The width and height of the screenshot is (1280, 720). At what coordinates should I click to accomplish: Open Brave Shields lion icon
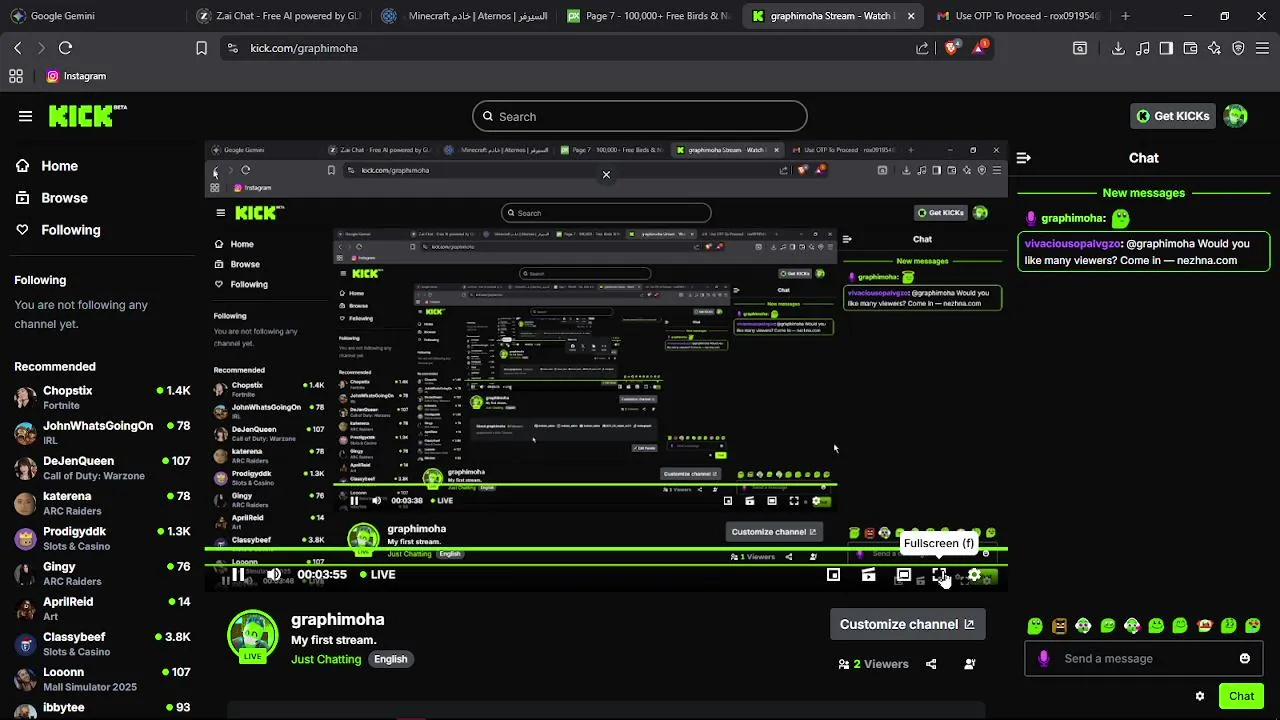(x=951, y=48)
